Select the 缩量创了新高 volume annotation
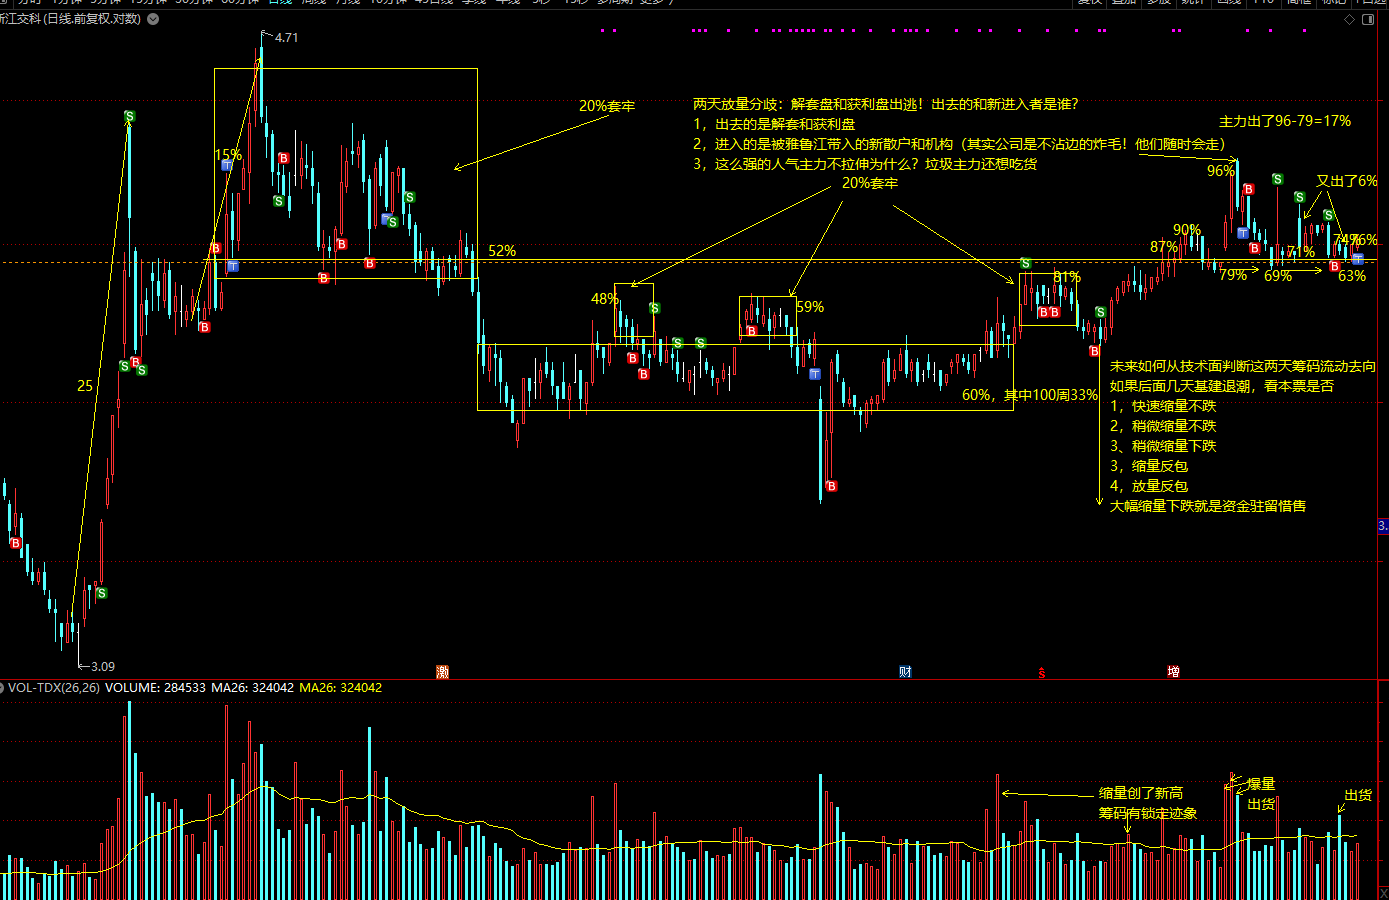1389x900 pixels. 1141,793
